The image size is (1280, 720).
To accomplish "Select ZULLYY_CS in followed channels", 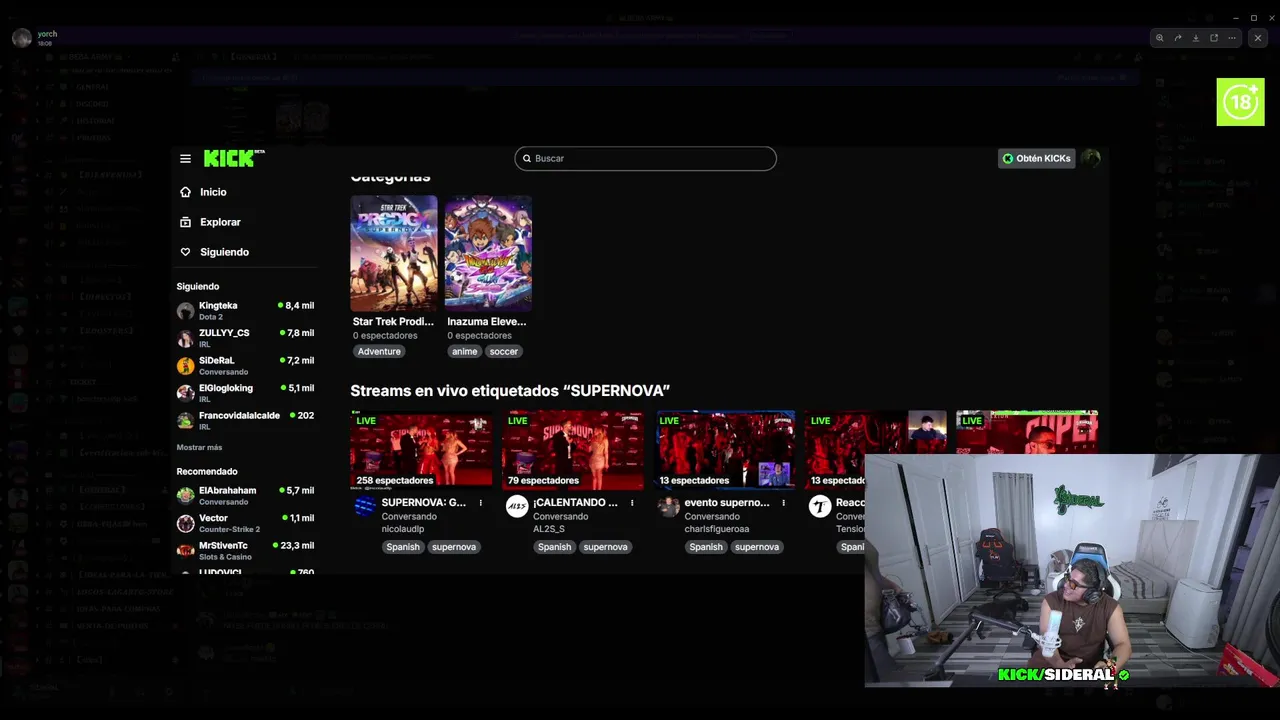I will [246, 338].
